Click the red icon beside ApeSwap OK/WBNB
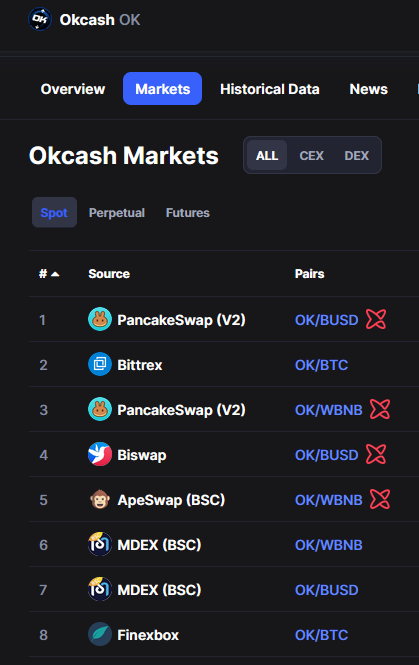Image resolution: width=419 pixels, height=665 pixels. tap(380, 499)
